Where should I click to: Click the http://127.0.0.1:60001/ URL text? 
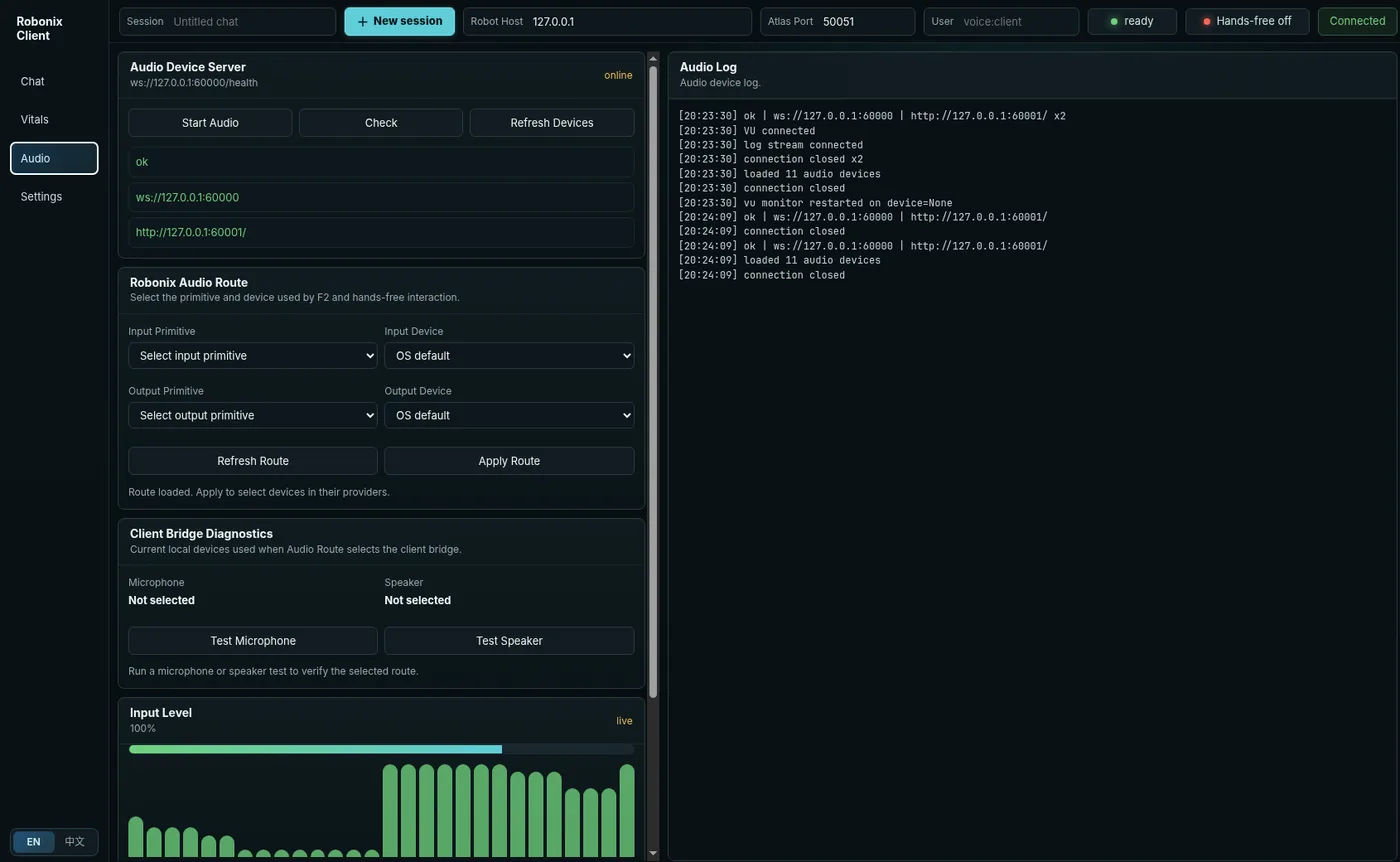[x=381, y=232]
